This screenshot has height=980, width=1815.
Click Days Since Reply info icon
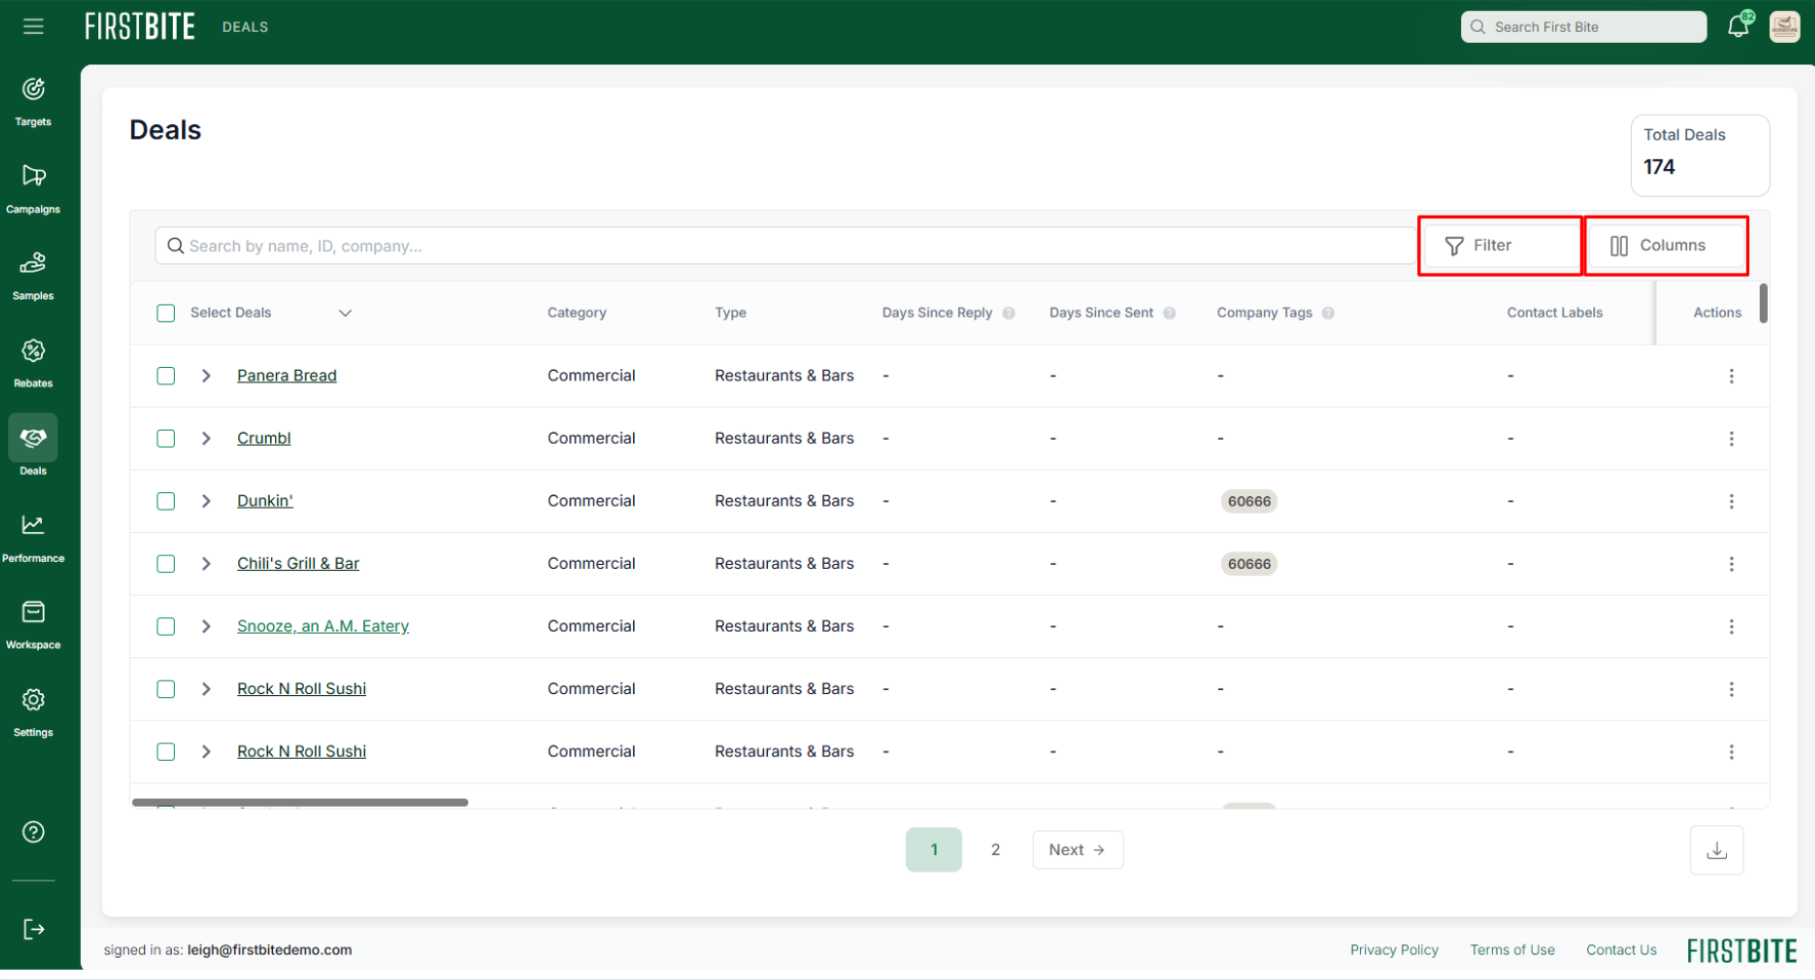pos(1009,313)
